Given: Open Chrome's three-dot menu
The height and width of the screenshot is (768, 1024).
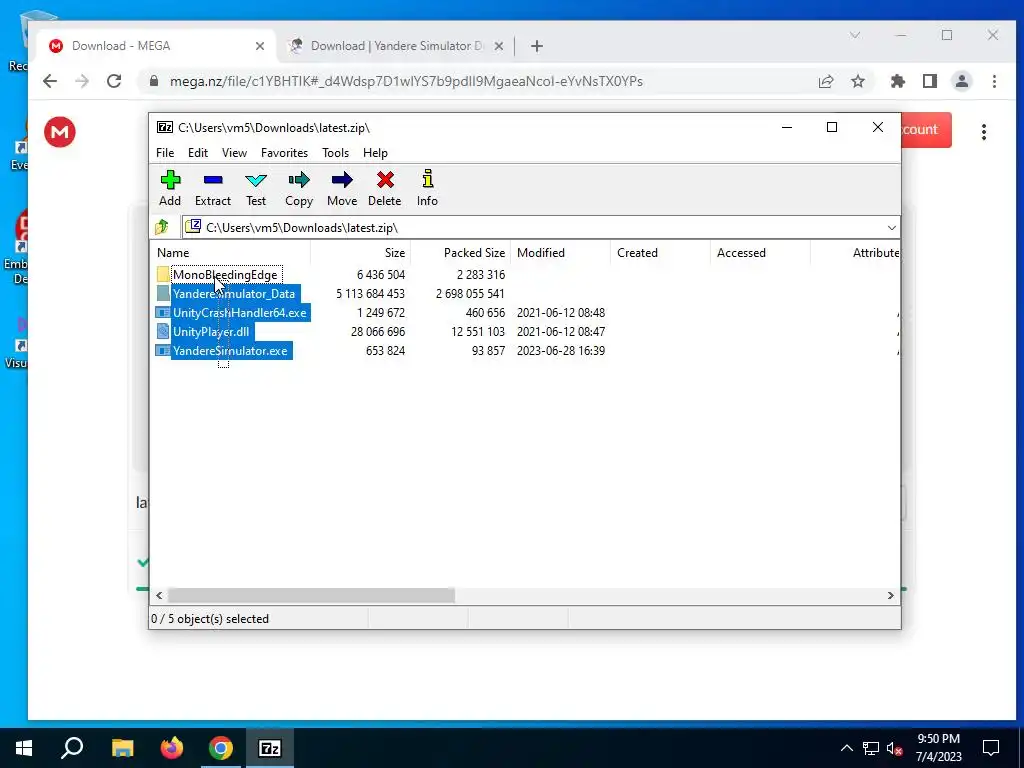Looking at the screenshot, I should 994,81.
